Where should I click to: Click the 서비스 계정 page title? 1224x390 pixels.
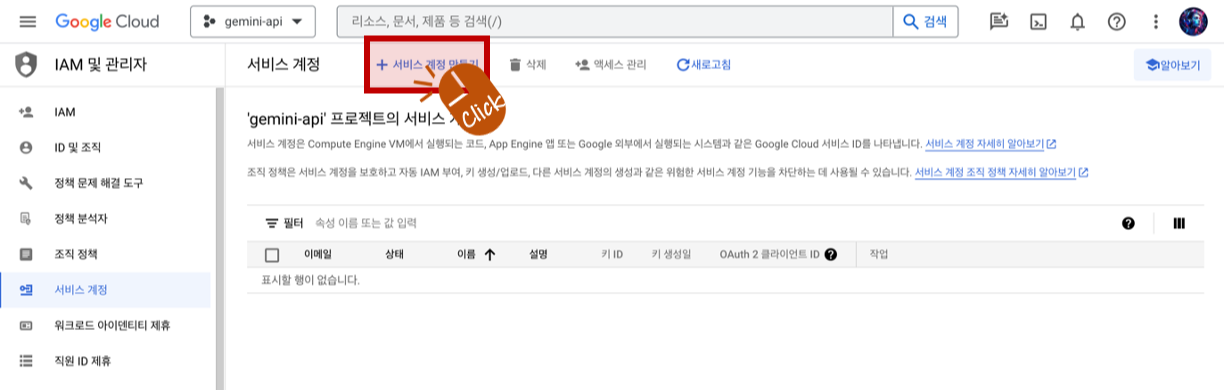pyautogui.click(x=283, y=65)
